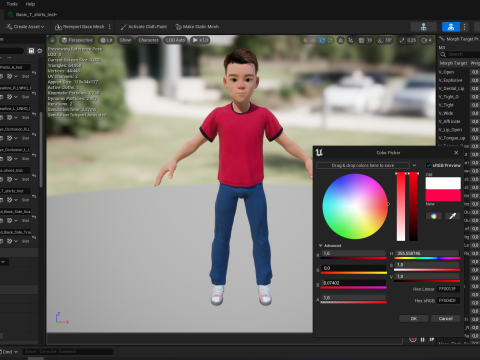
Task: Open left panel settings gear icon
Action: (x=40, y=51)
